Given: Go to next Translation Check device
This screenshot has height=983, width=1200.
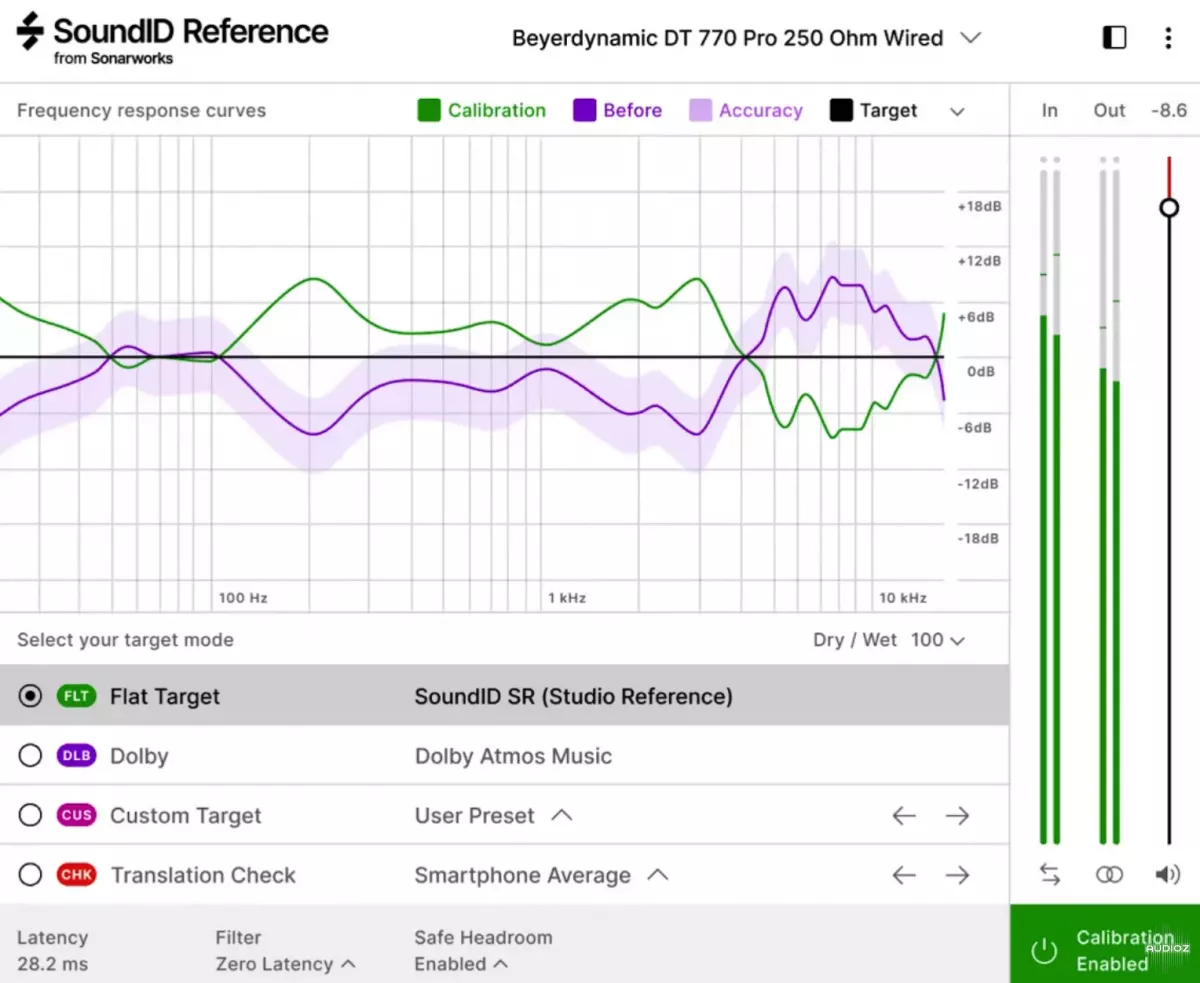Looking at the screenshot, I should [x=958, y=875].
